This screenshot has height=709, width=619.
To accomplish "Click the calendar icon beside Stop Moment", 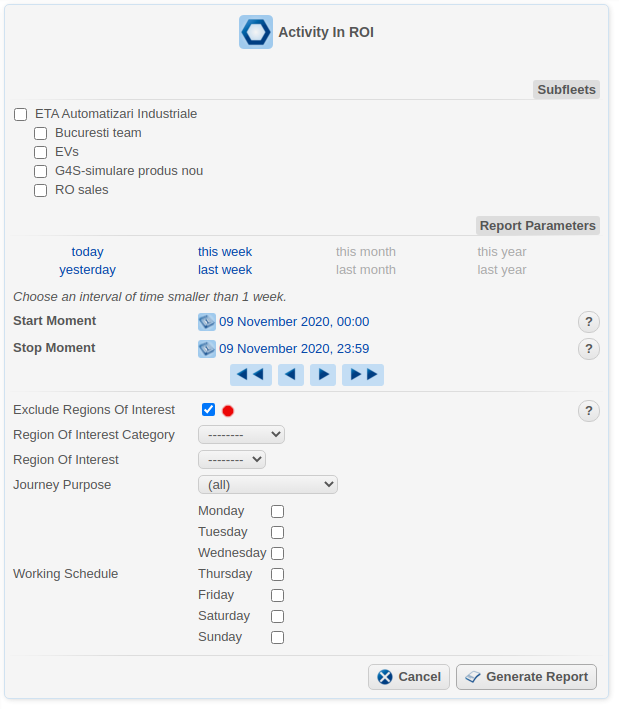I will click(x=207, y=349).
